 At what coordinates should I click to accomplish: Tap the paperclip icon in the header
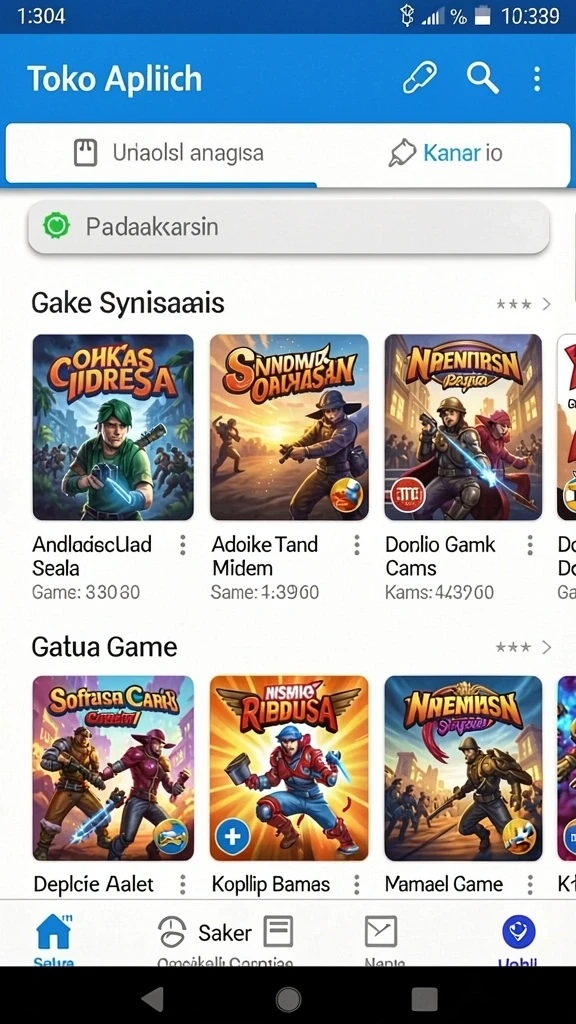click(419, 78)
